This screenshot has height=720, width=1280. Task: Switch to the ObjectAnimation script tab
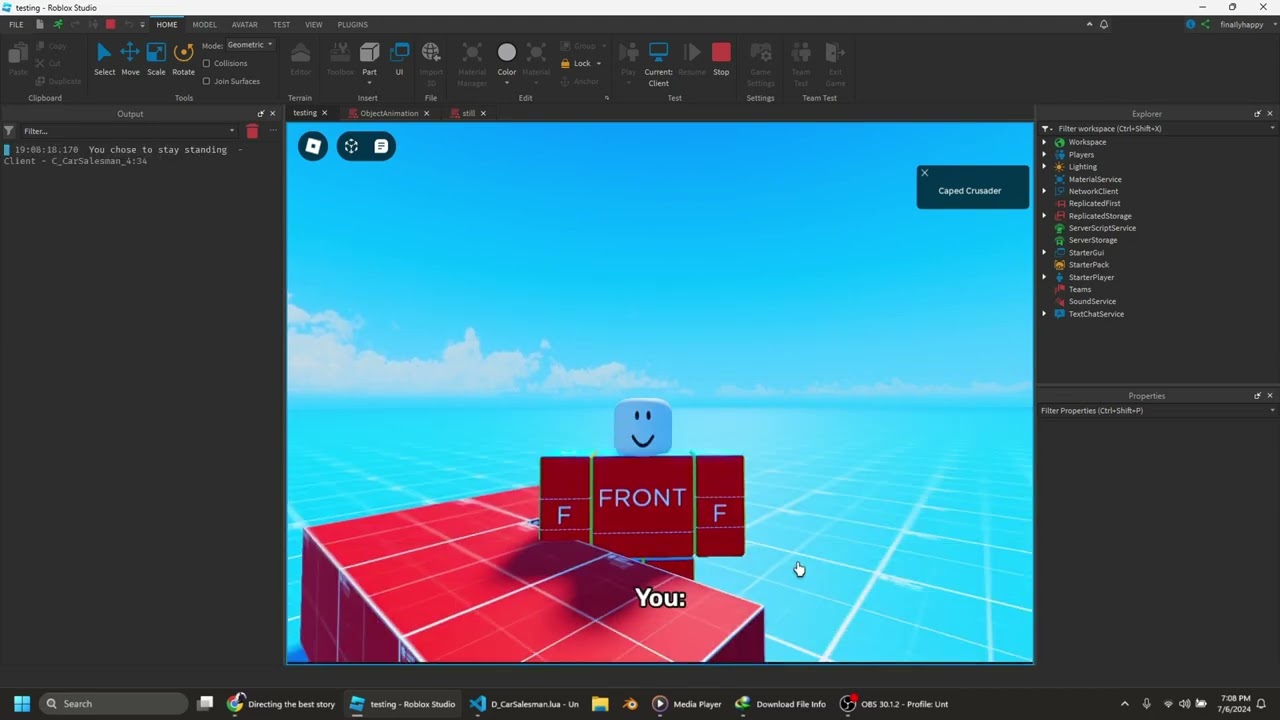point(389,113)
